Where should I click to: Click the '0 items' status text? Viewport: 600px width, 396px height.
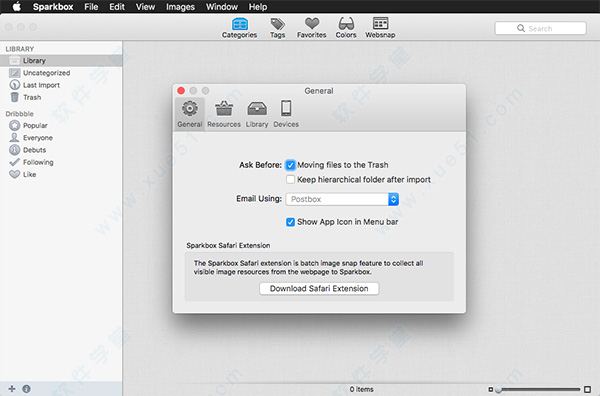(362, 389)
